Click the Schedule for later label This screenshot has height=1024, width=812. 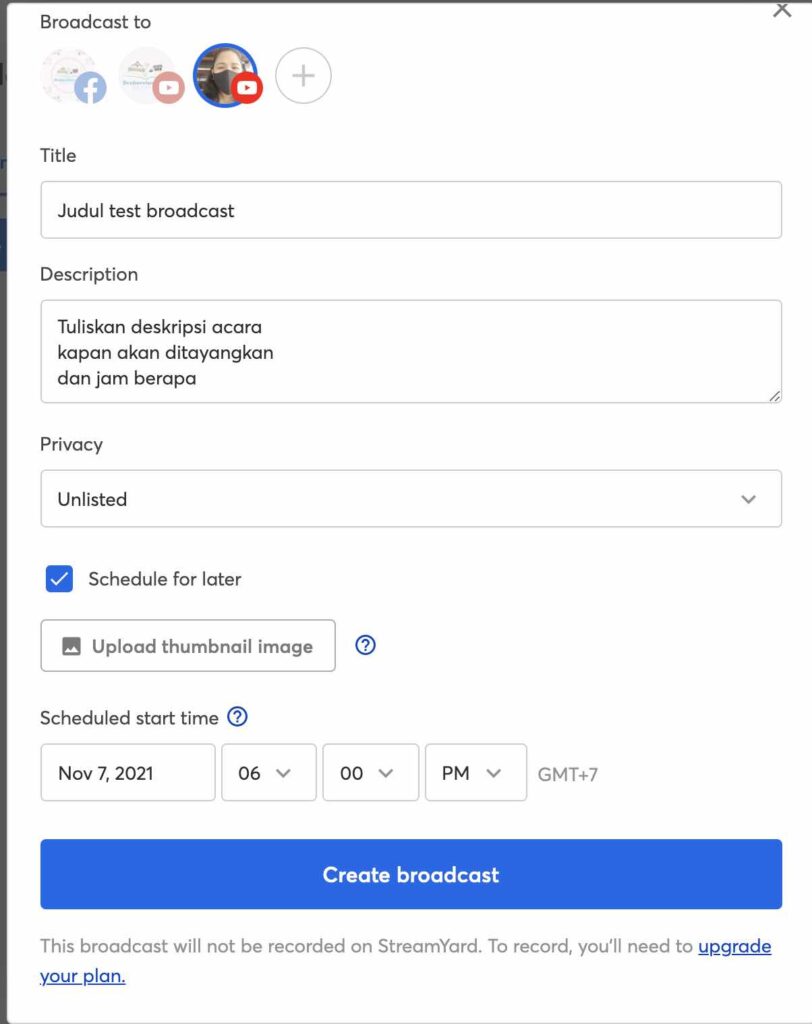pyautogui.click(x=165, y=579)
